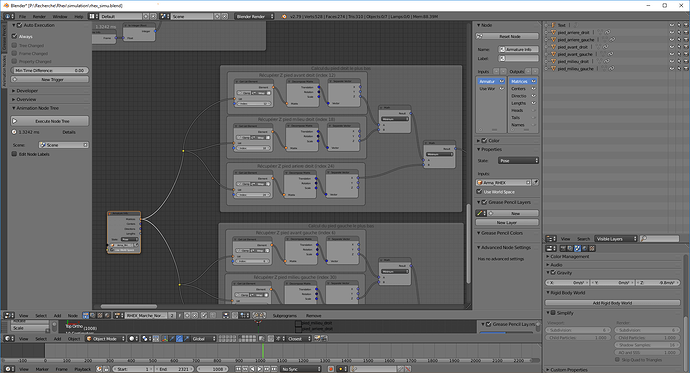Toggle renderability of Text object camera icon
The width and height of the screenshot is (690, 373).
coord(686,25)
